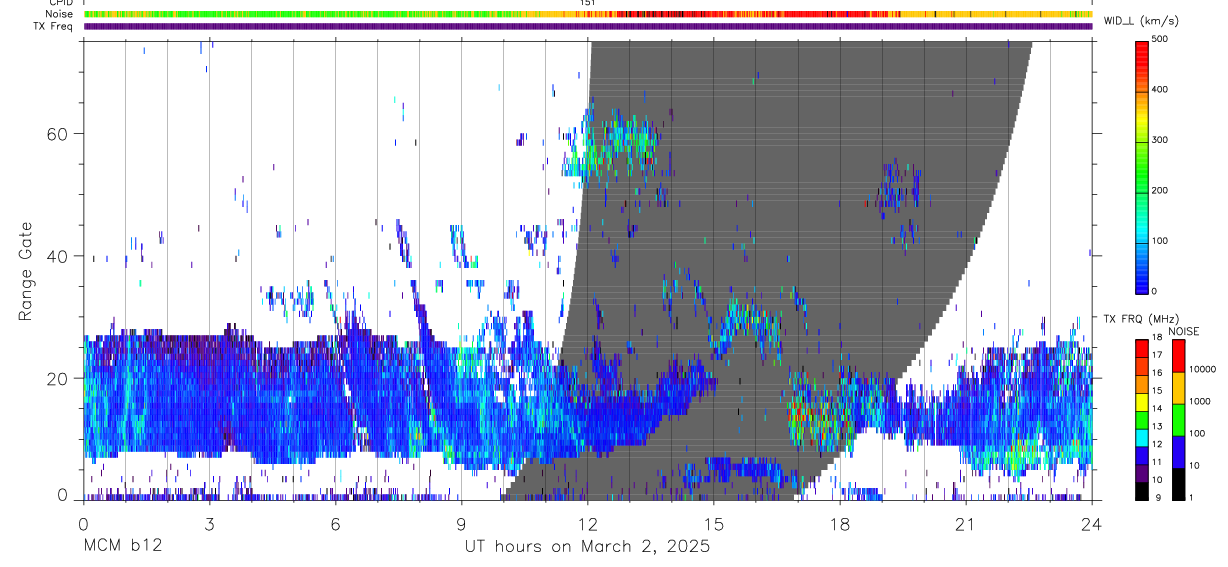
Task: Select the 18 MHz label in TX FRQ legend
Action: [x=1157, y=338]
